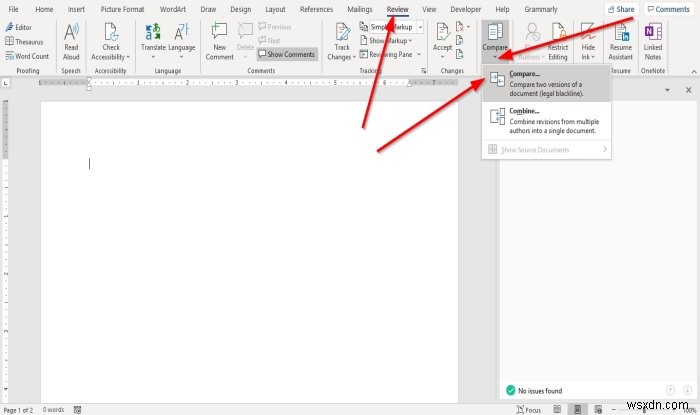700x415 pixels.
Task: Open the Word Count tool
Action: click(x=27, y=56)
